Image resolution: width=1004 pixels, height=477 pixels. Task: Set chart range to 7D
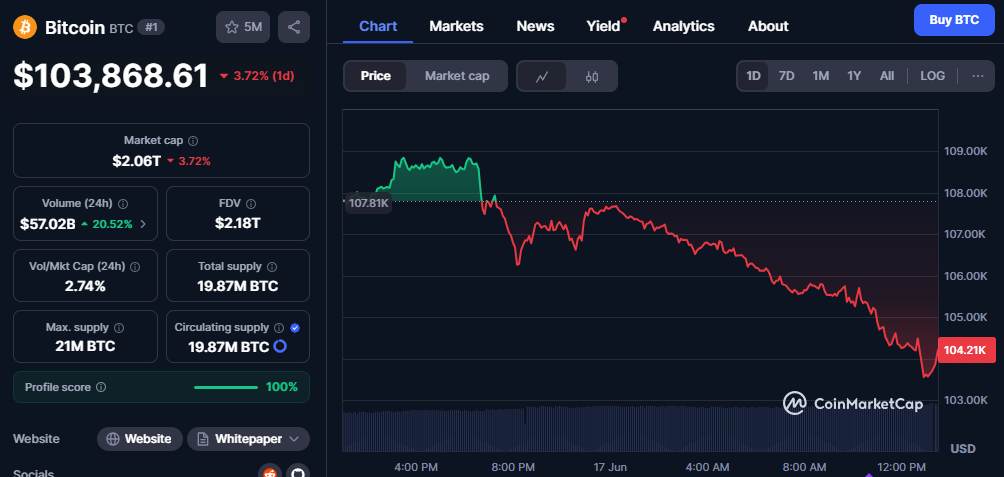(x=786, y=76)
